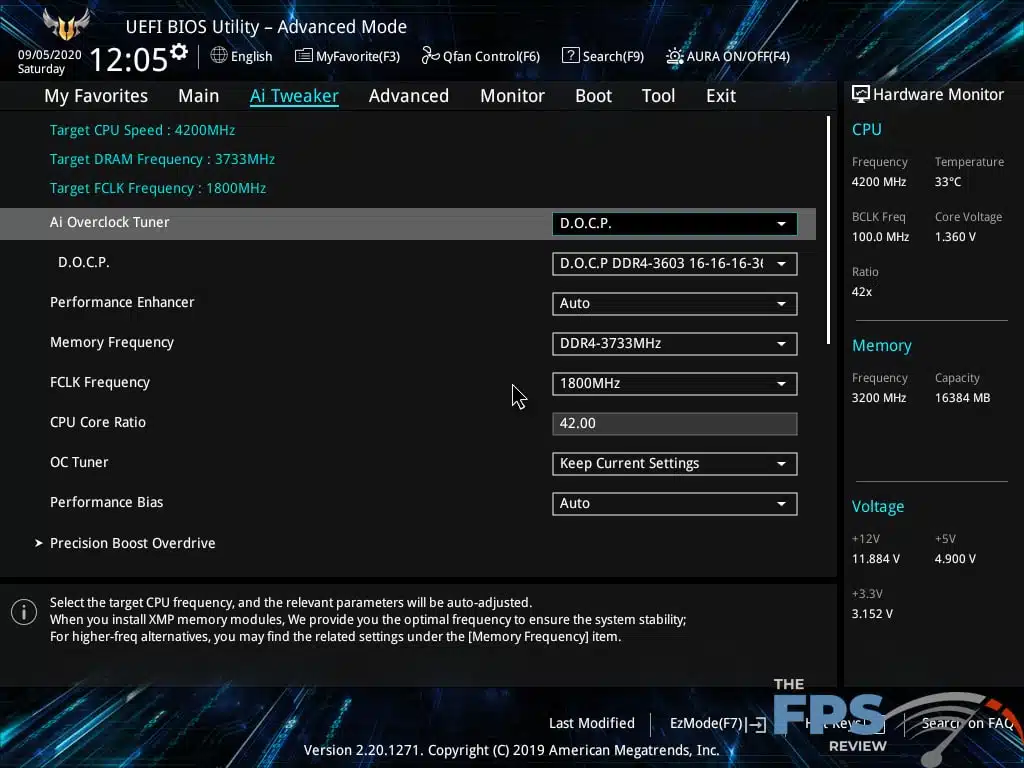Click the FCLK Frequency label
1024x768 pixels.
100,383
